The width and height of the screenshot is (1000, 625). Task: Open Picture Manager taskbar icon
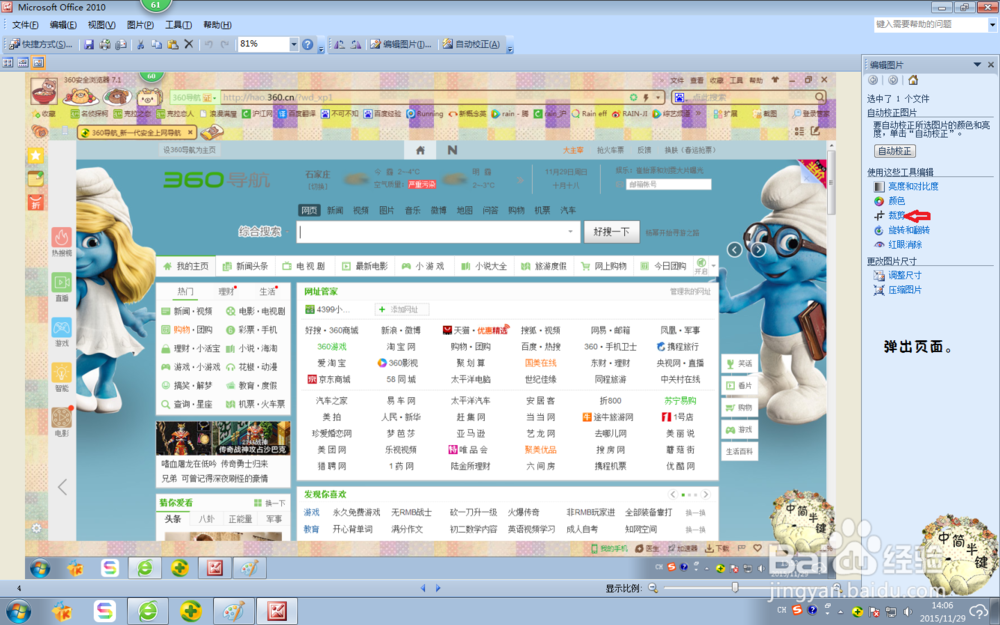click(277, 612)
